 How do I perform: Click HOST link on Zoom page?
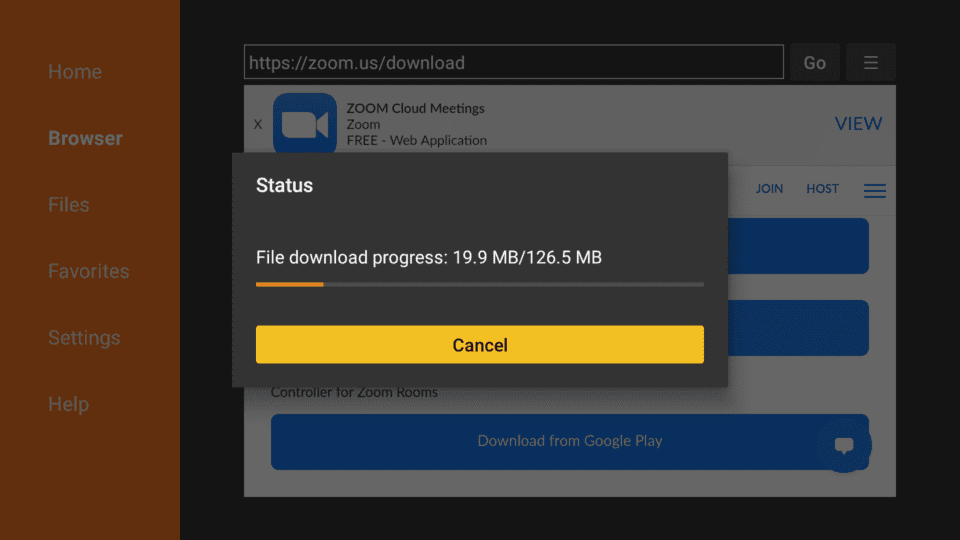[x=822, y=189]
